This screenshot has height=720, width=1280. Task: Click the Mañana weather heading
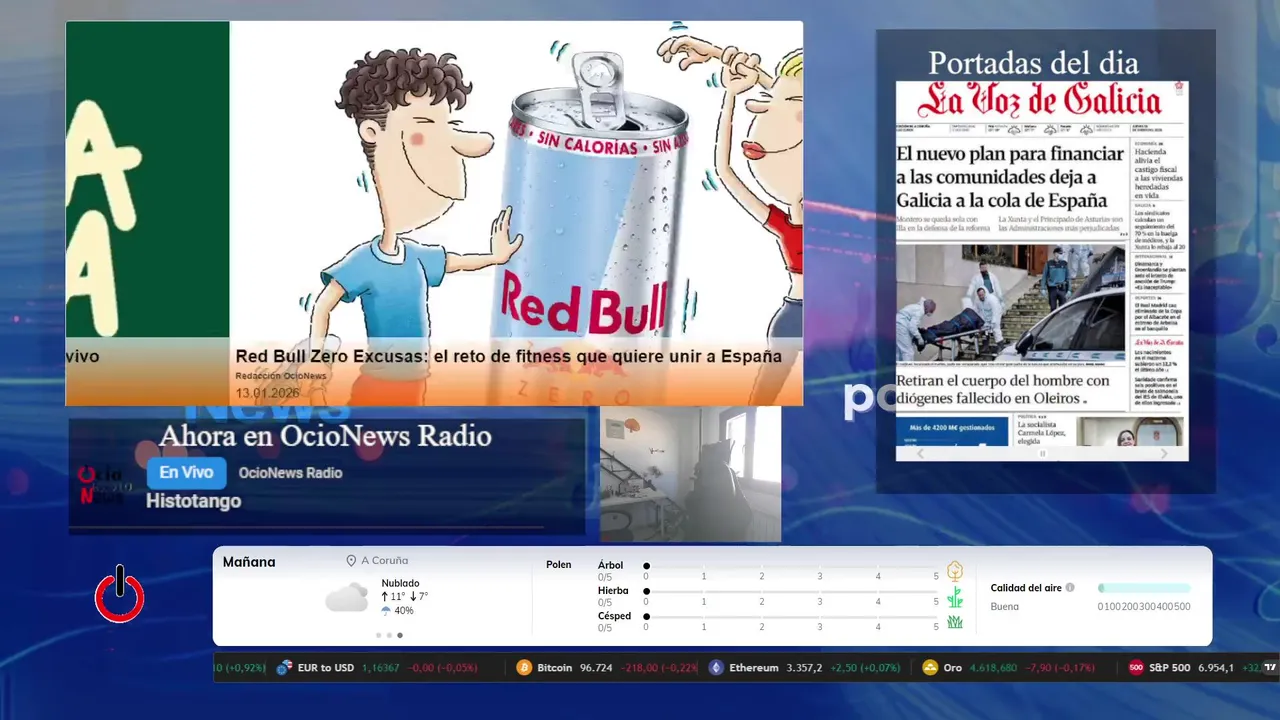(x=249, y=562)
